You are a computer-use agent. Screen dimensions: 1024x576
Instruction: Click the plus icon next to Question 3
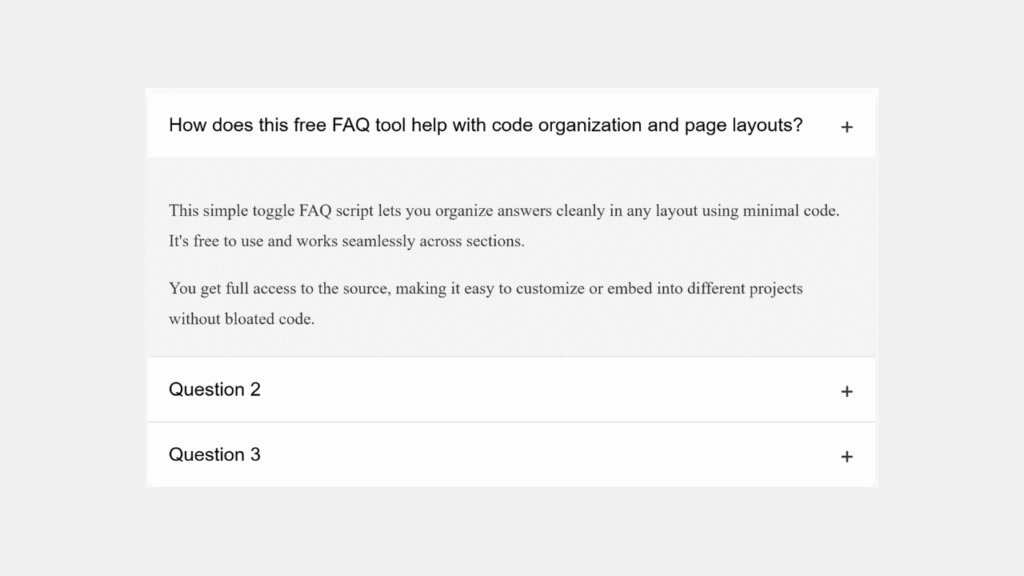pos(846,455)
